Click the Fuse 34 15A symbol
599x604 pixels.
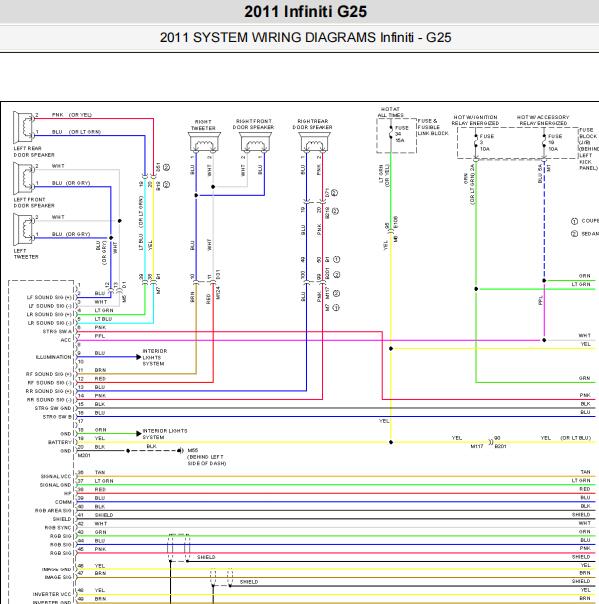[x=391, y=134]
